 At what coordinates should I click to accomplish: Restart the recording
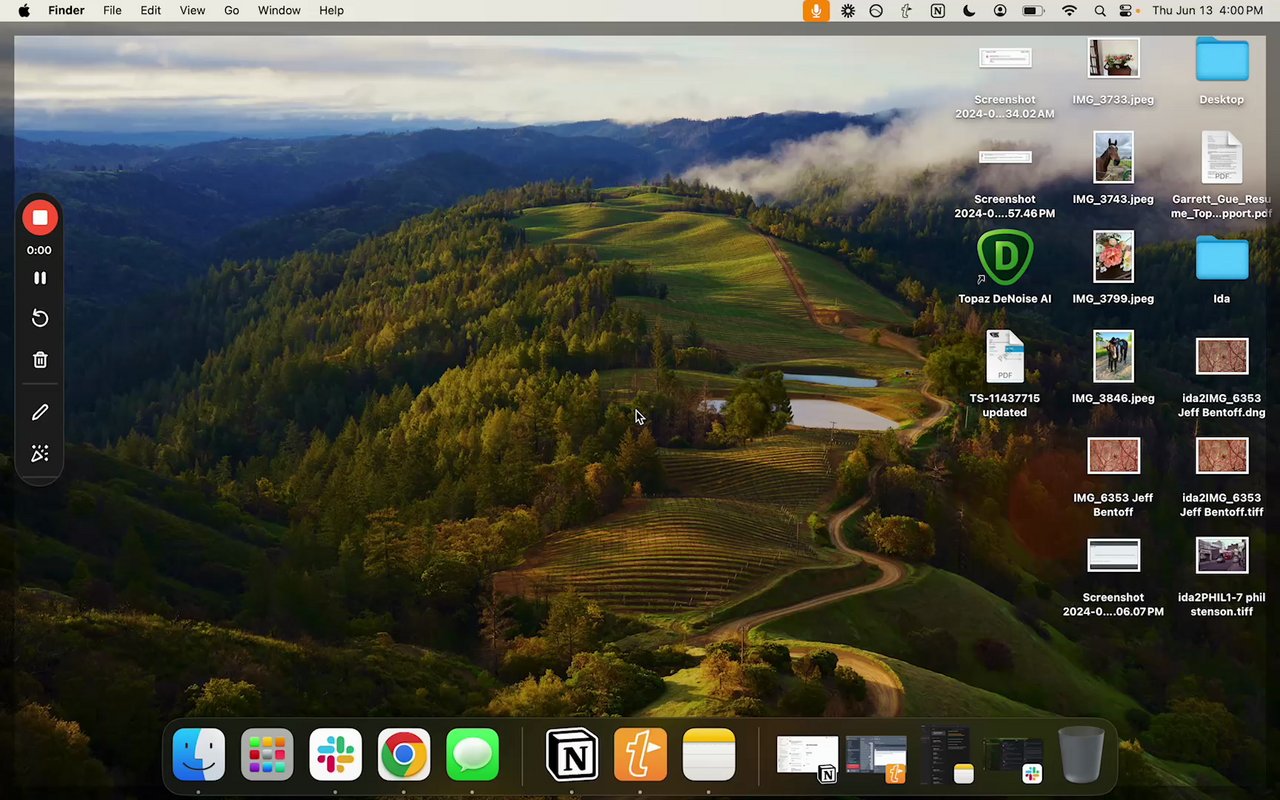(x=40, y=318)
